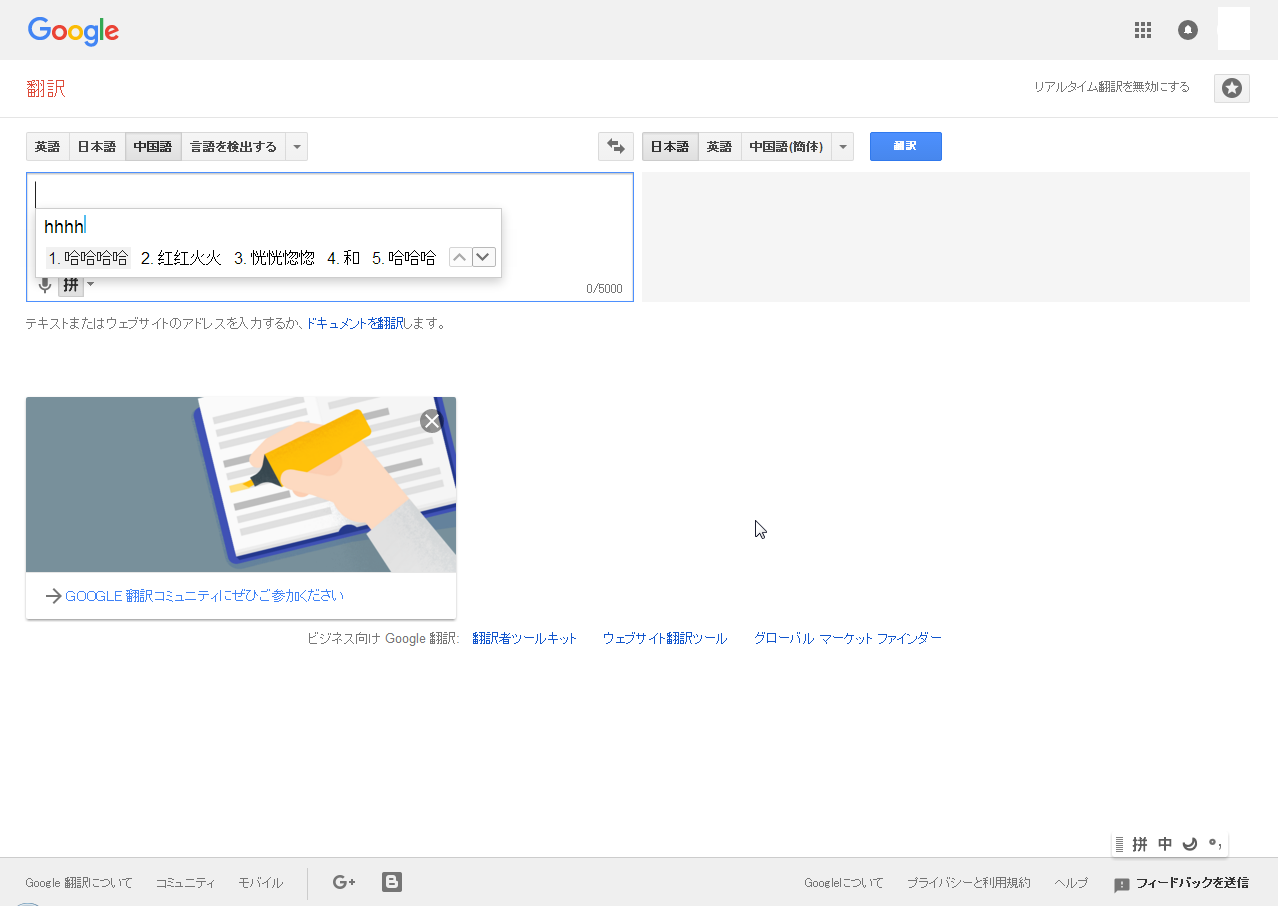Screen dimensions: 1280x906
Task: Select the 英語 source language tab
Action: (47, 146)
